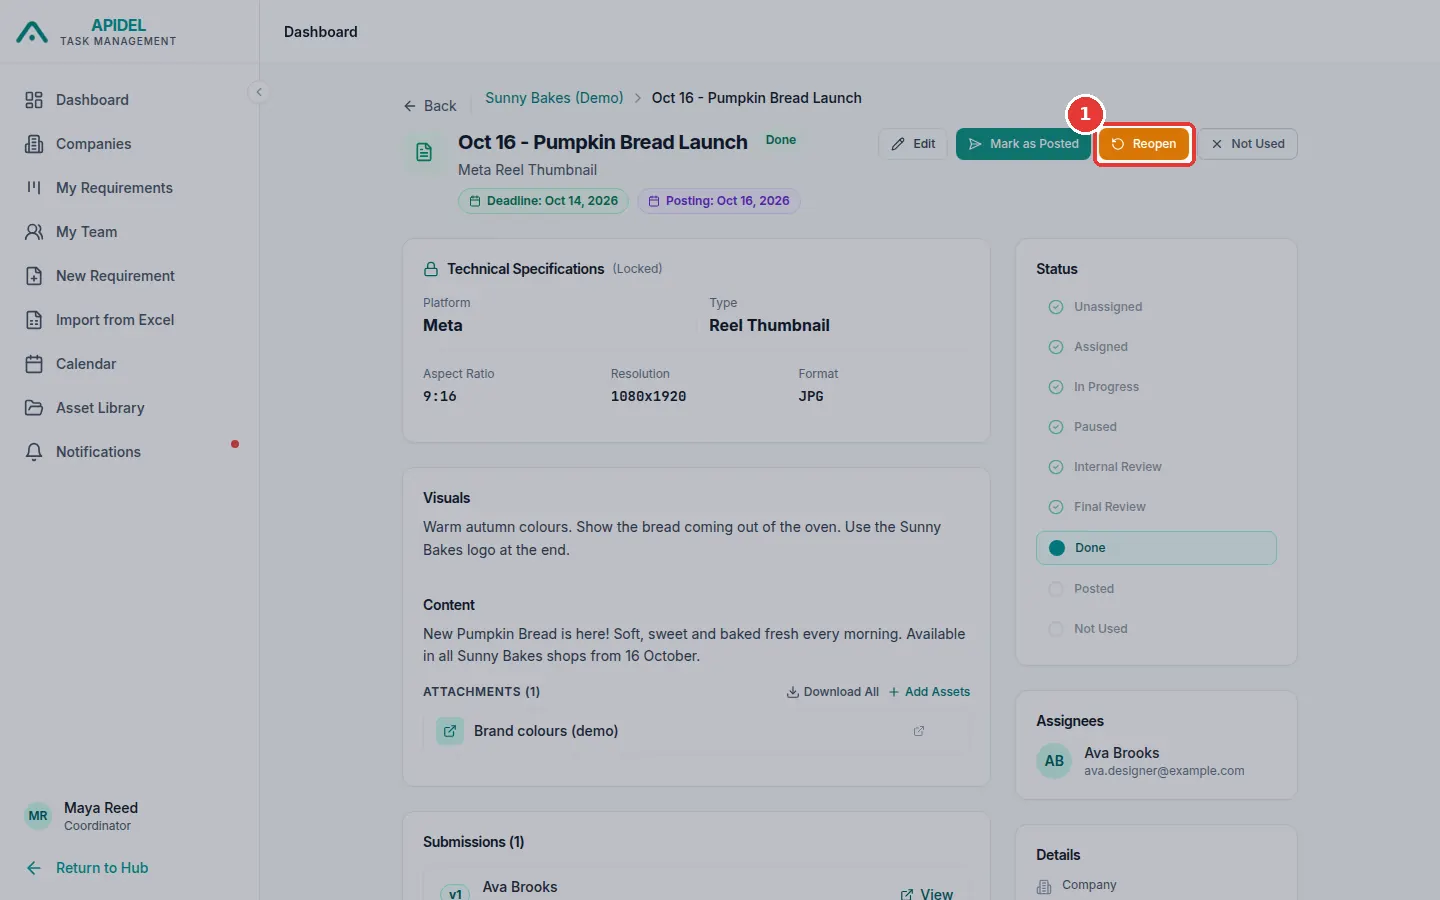Viewport: 1440px width, 900px height.
Task: Click the orange Reopen button
Action: 1144,144
